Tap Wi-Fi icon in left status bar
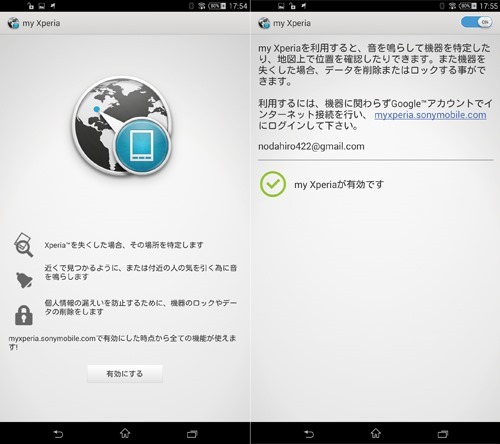Screen dimensions: 500x444 [201, 6]
